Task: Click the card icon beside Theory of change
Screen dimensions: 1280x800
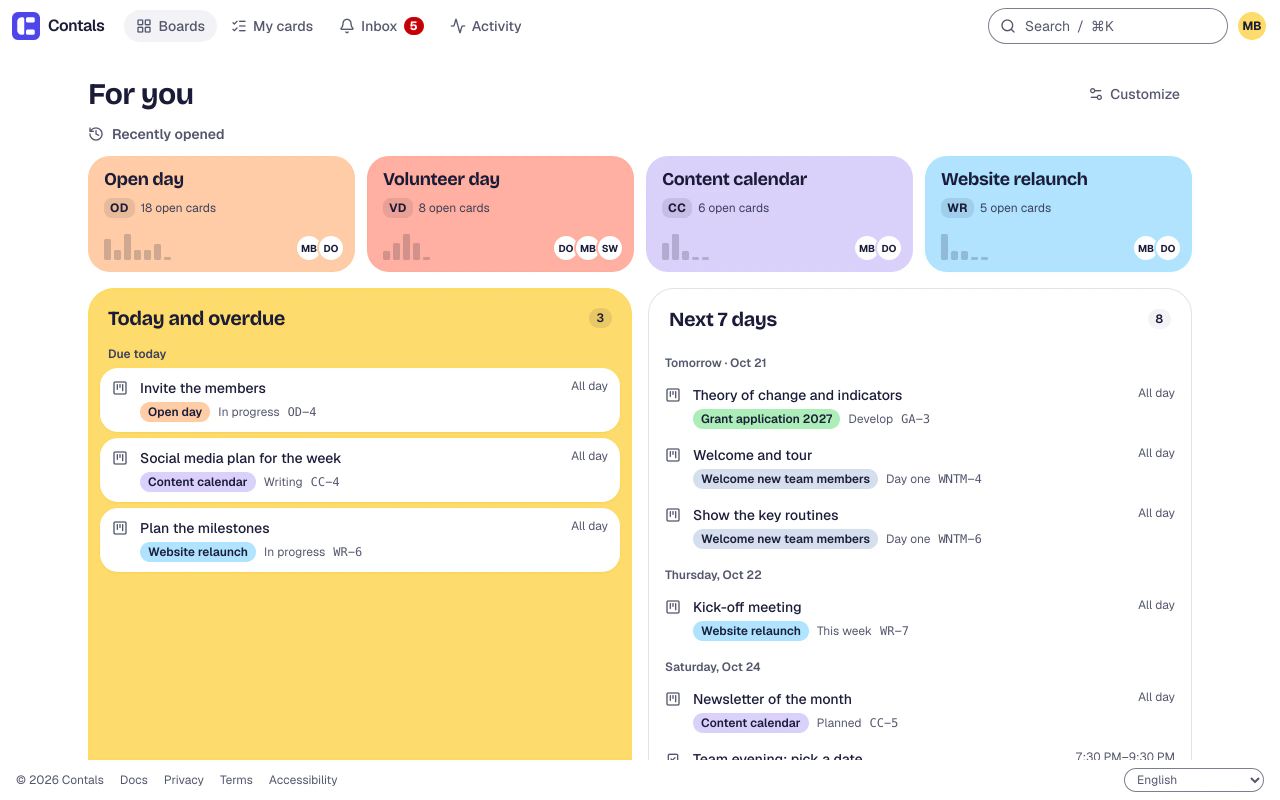Action: tap(673, 395)
